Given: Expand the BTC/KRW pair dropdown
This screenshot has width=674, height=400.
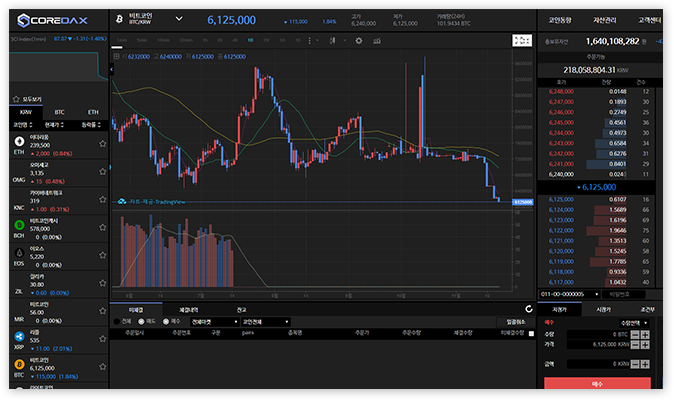Looking at the screenshot, I should pos(178,19).
